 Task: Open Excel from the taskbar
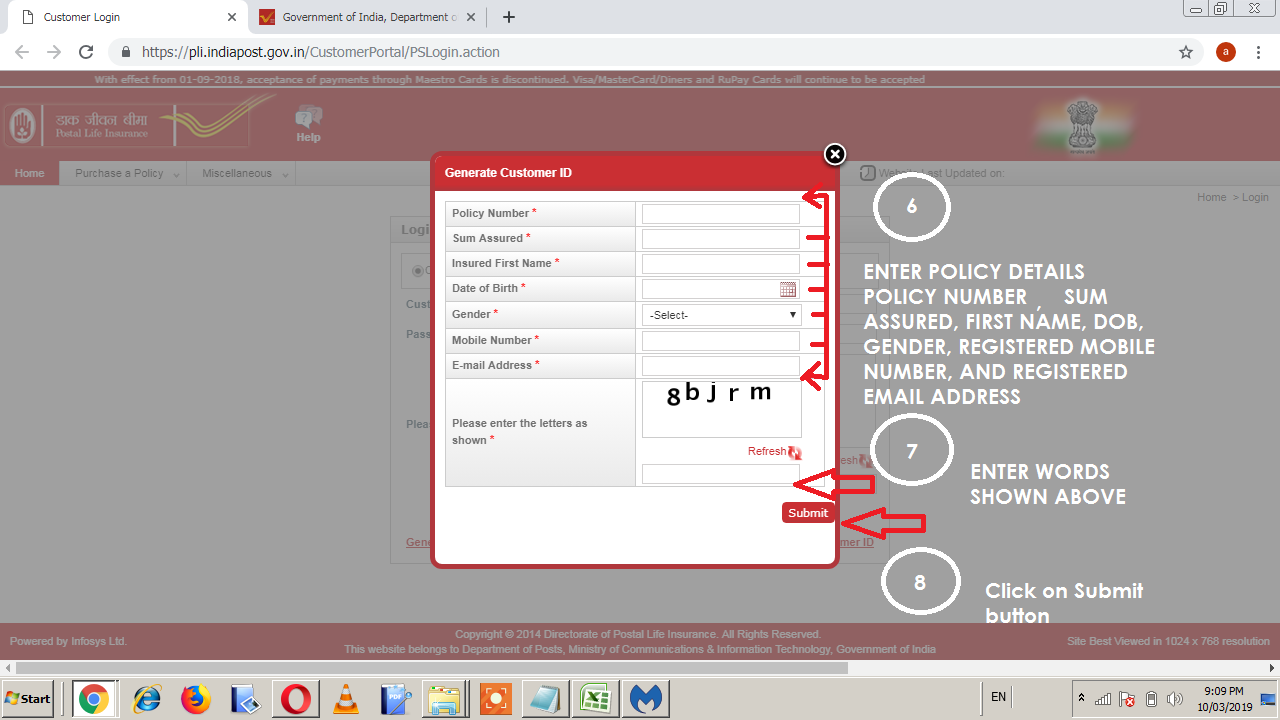coord(595,698)
